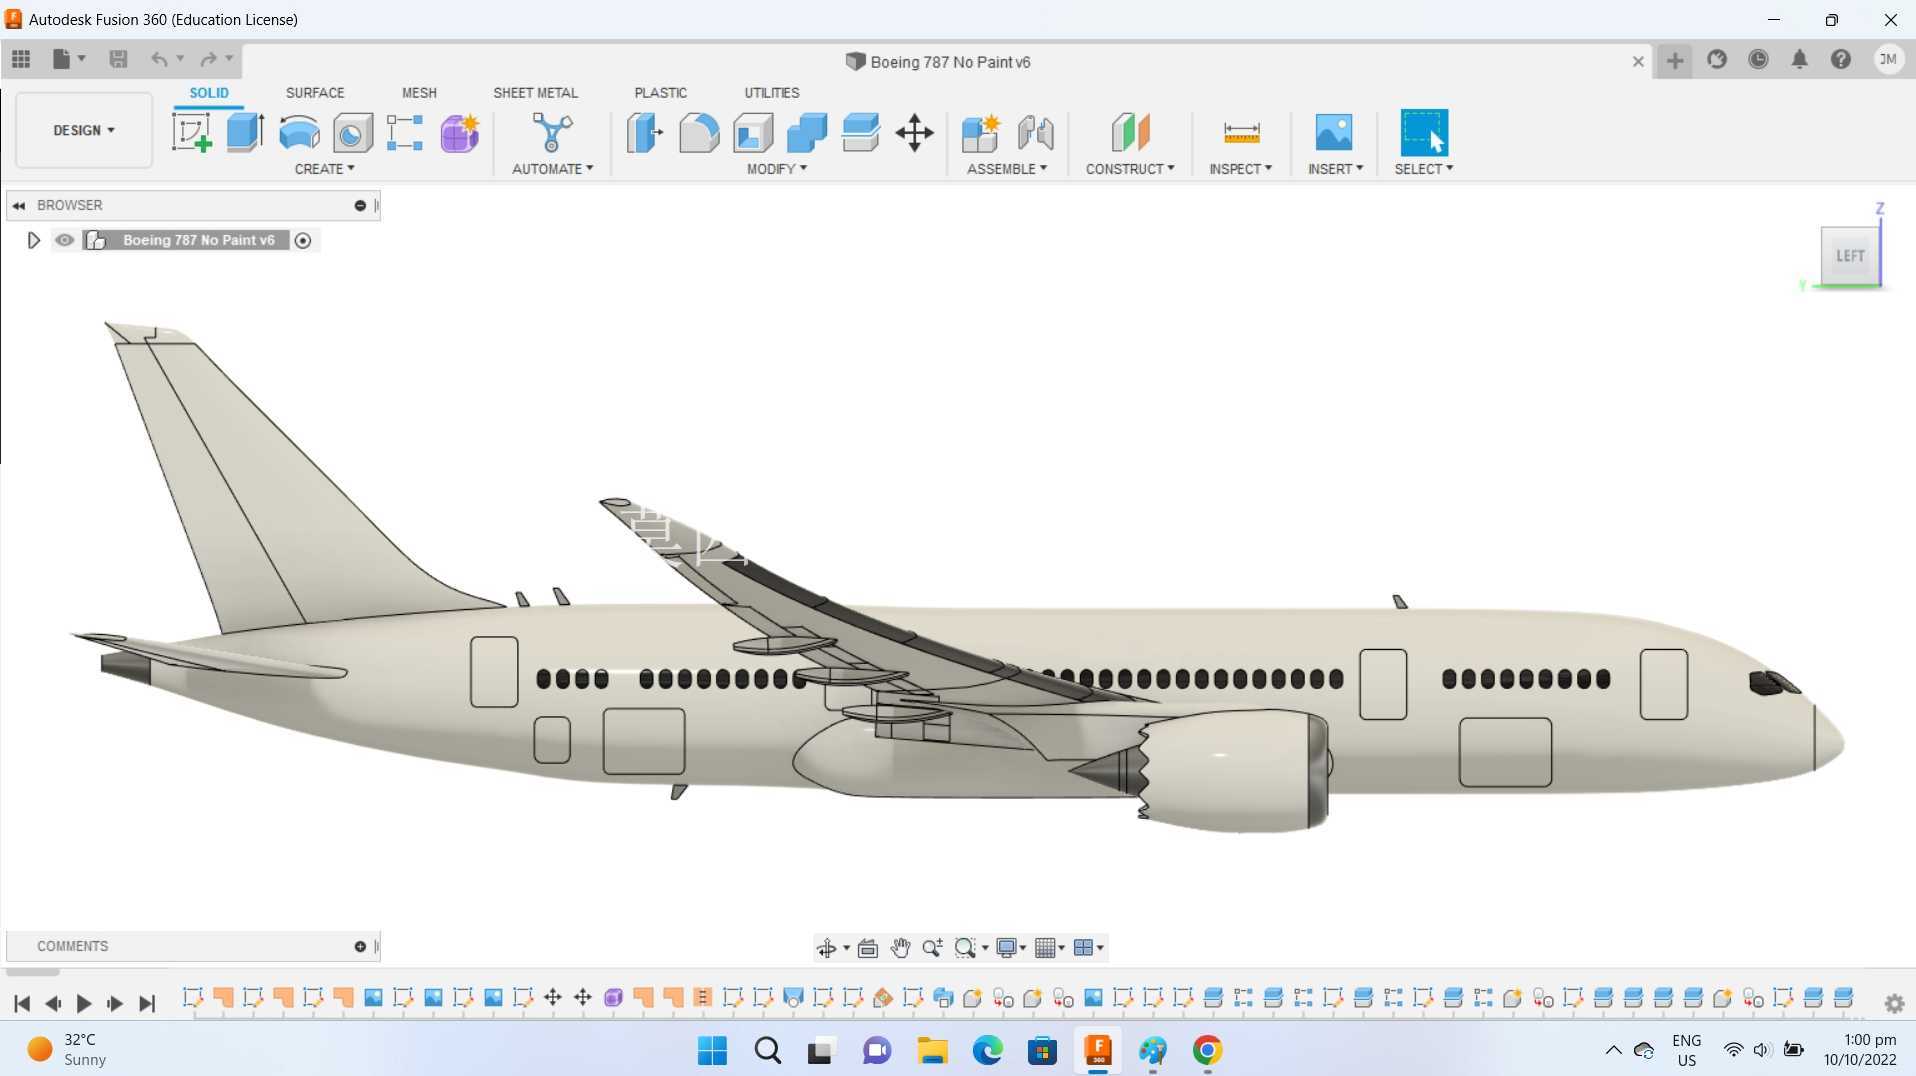Image resolution: width=1916 pixels, height=1076 pixels.
Task: Click the LEFT face of ViewCube
Action: pos(1850,256)
